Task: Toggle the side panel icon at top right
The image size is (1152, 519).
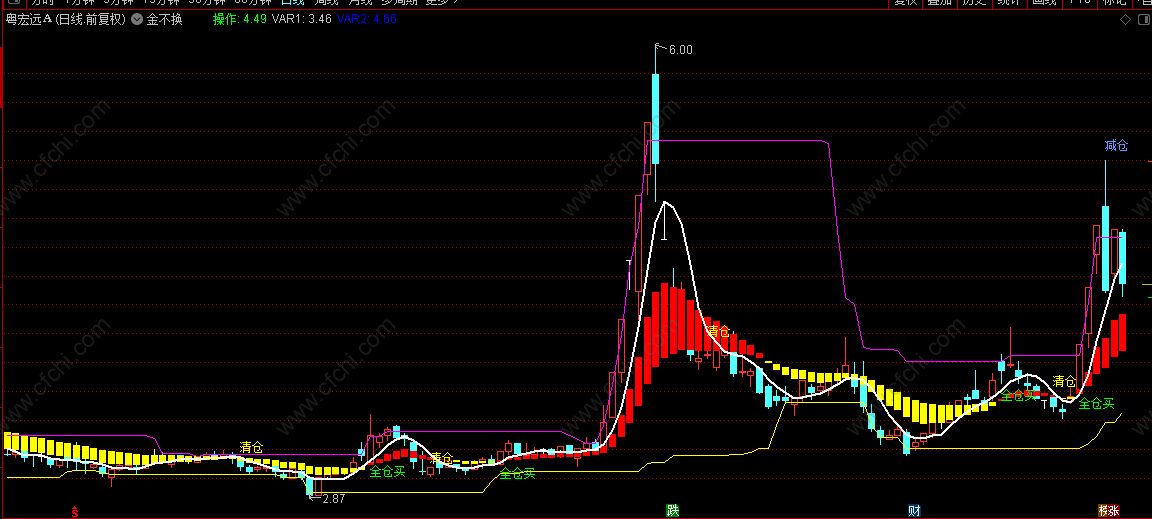Action: click(x=1142, y=20)
